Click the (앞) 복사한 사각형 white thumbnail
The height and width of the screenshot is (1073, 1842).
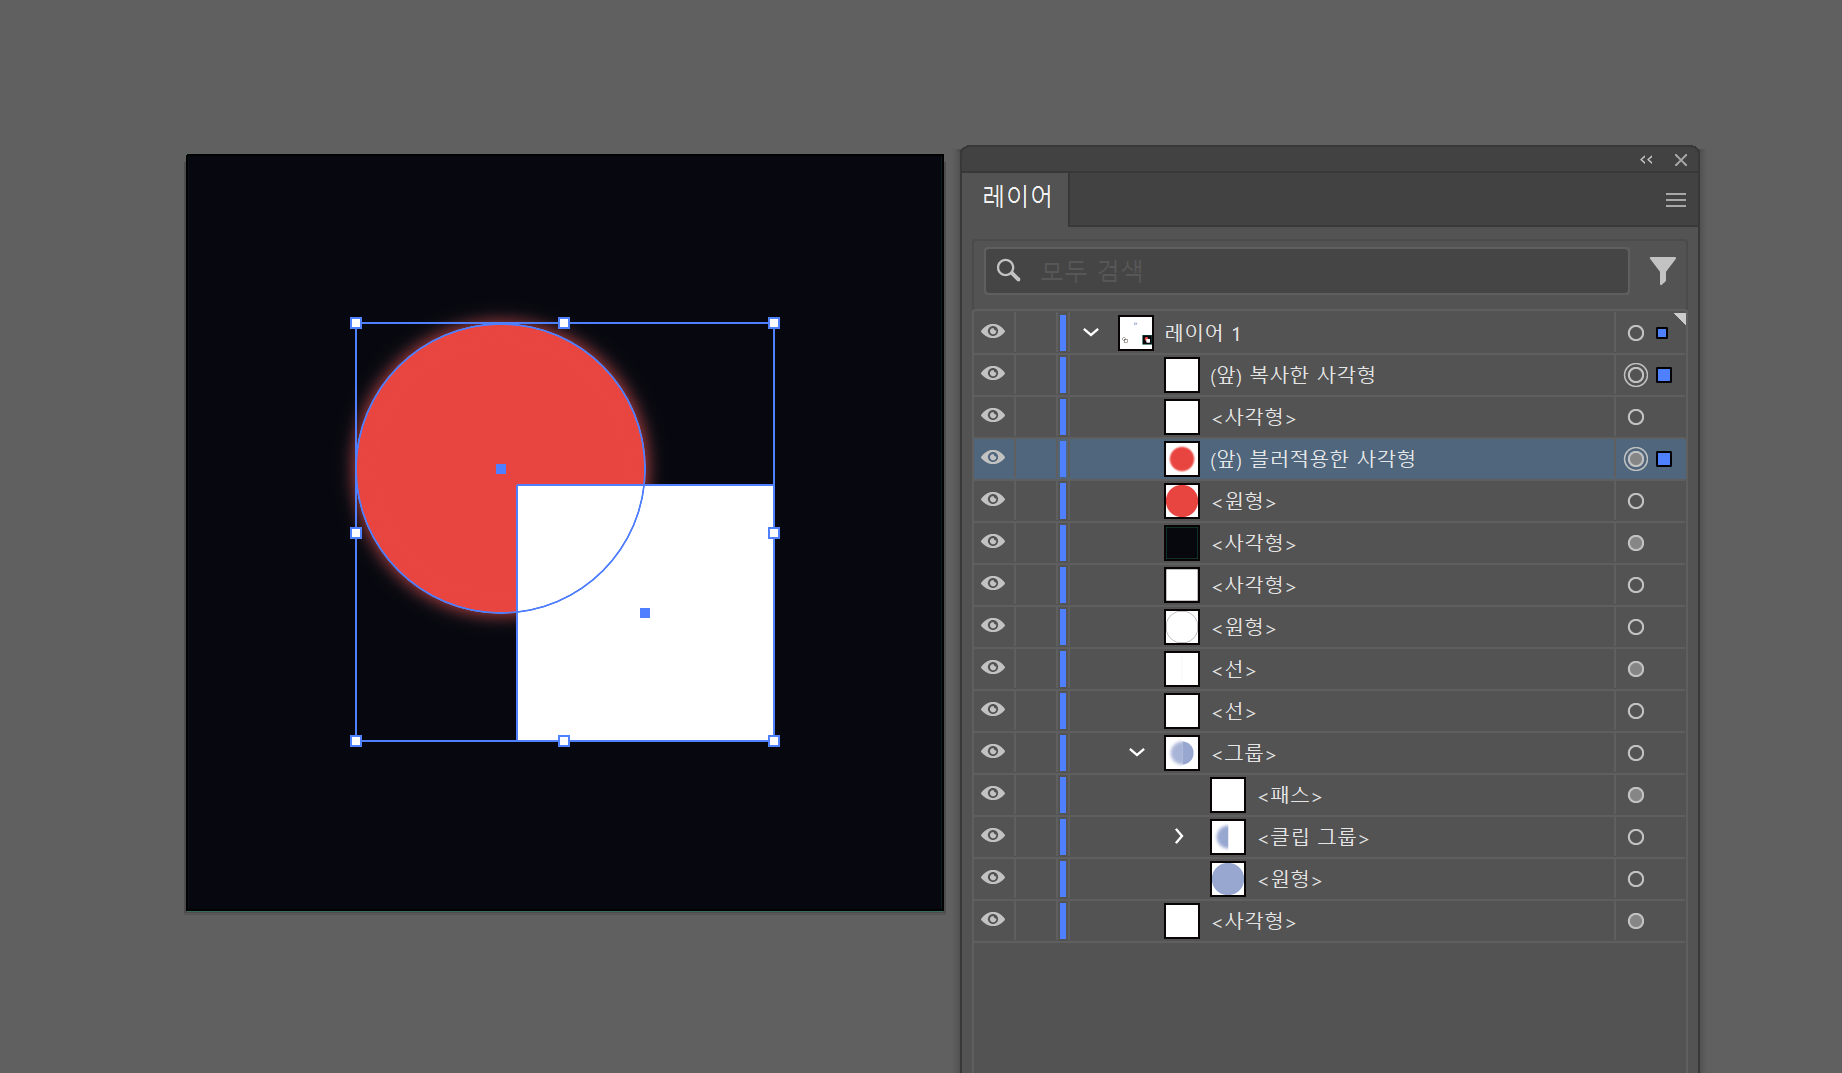coord(1182,375)
